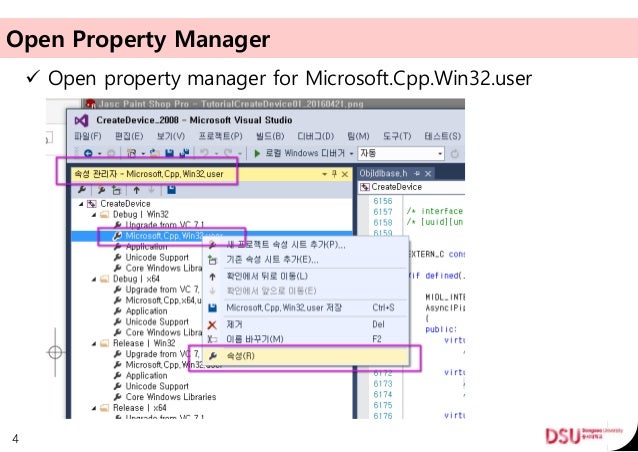Open the 파일(F) menu
Viewport: 638px width, 452px height.
(x=87, y=136)
